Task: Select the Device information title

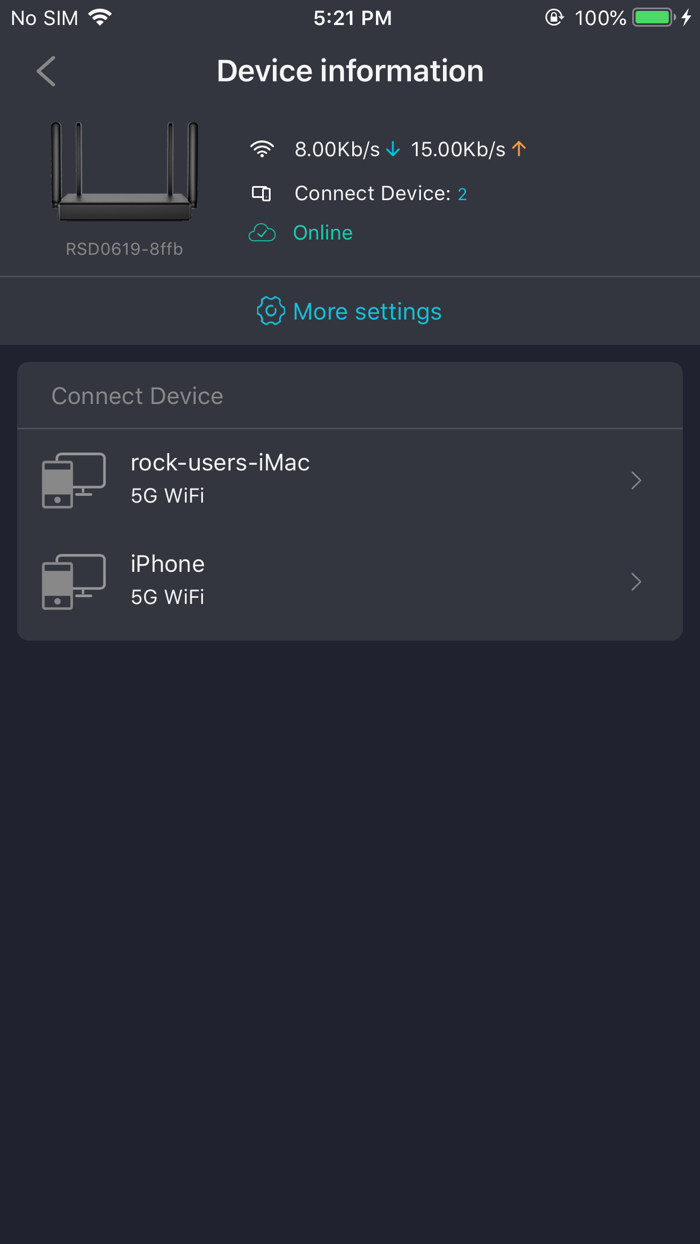Action: (350, 71)
